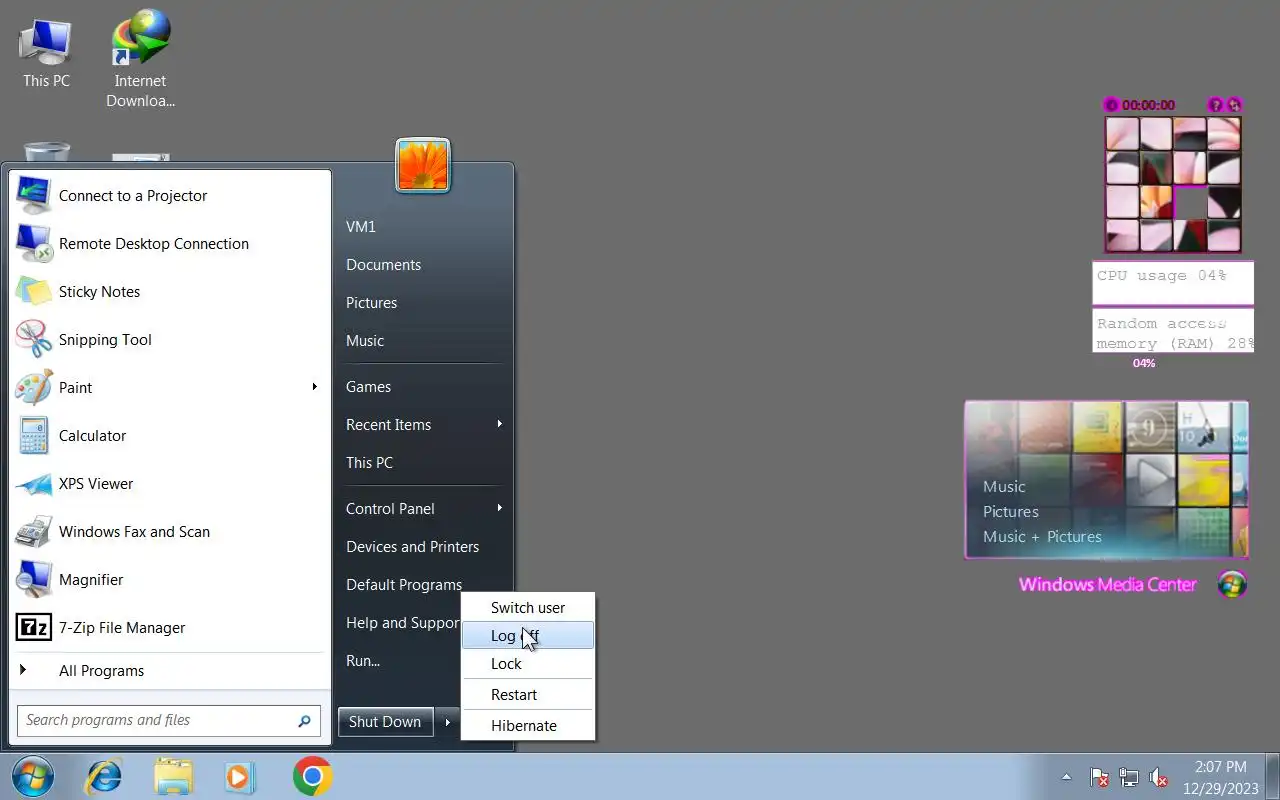Image resolution: width=1280 pixels, height=800 pixels.
Task: Open File Explorer from the taskbar
Action: point(173,776)
